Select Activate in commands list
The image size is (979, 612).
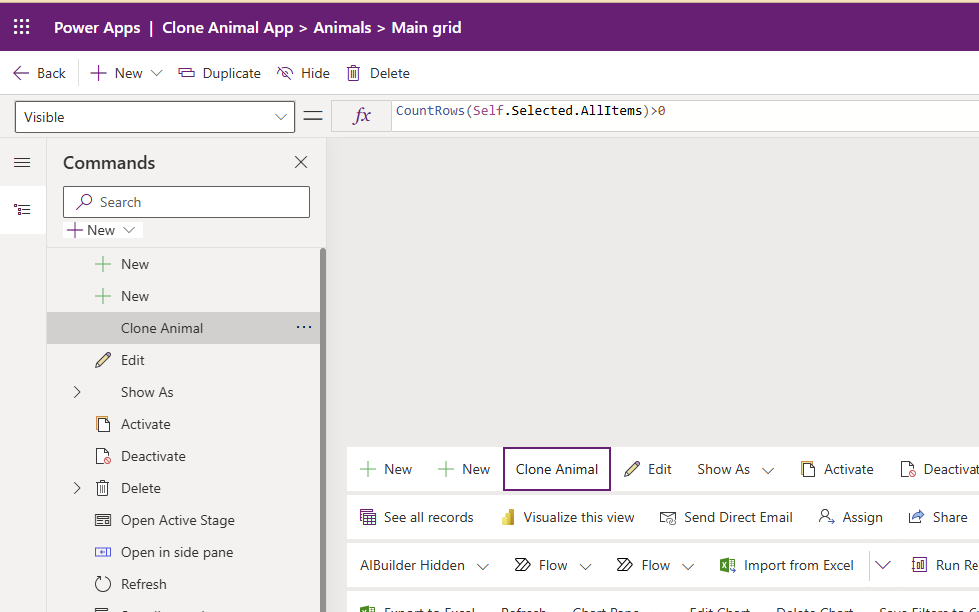tap(183, 424)
